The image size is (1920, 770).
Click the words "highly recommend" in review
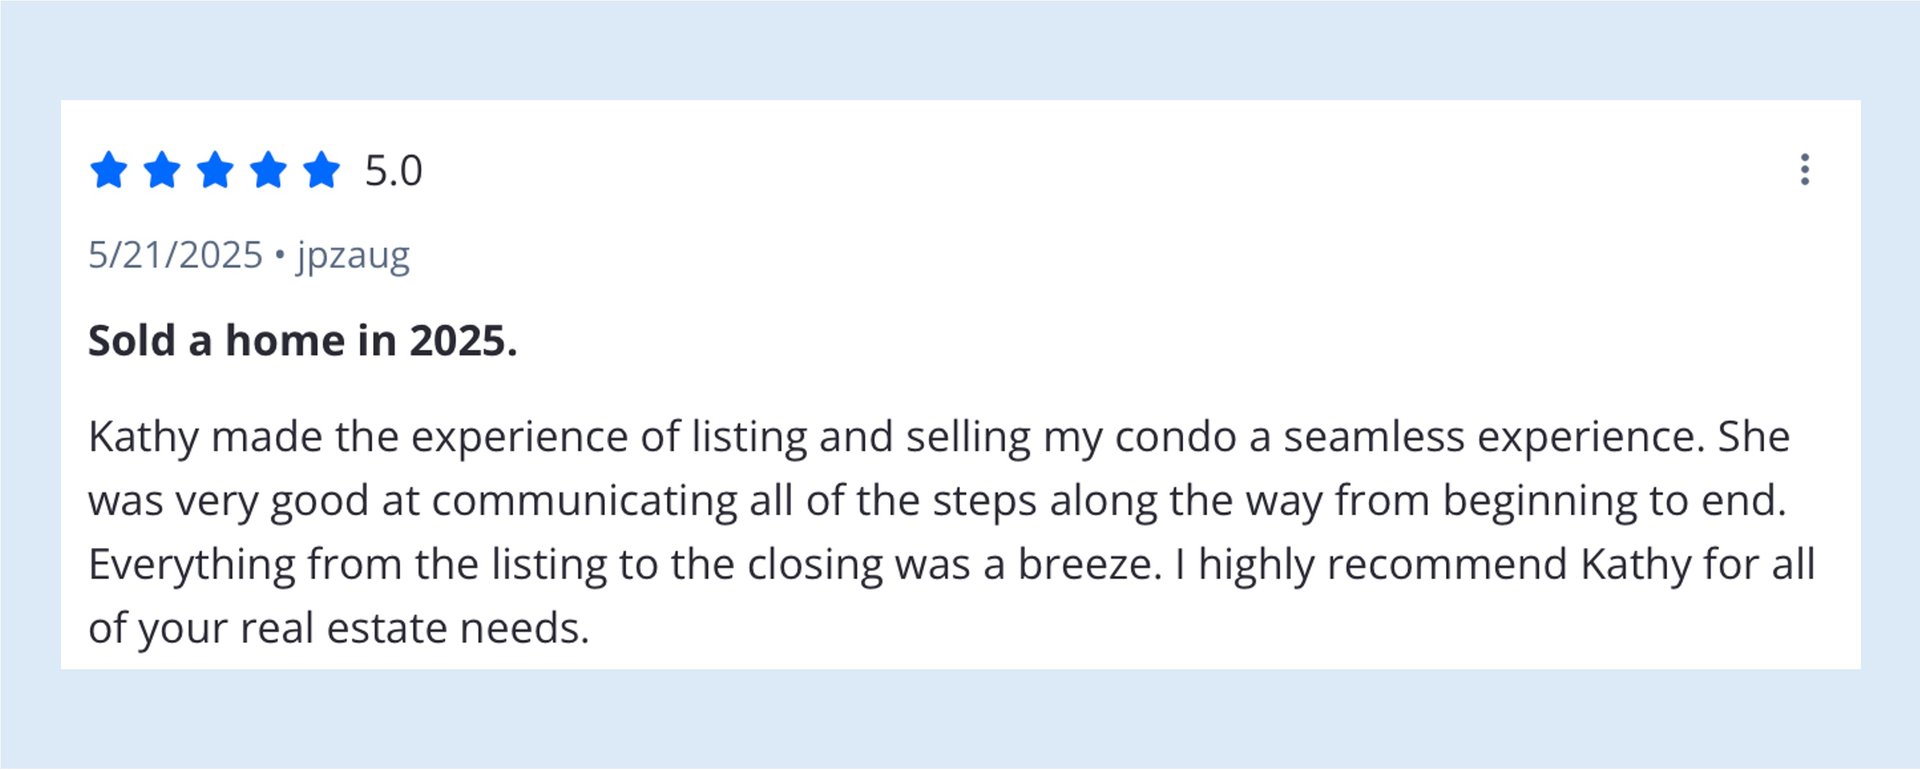pos(1382,565)
